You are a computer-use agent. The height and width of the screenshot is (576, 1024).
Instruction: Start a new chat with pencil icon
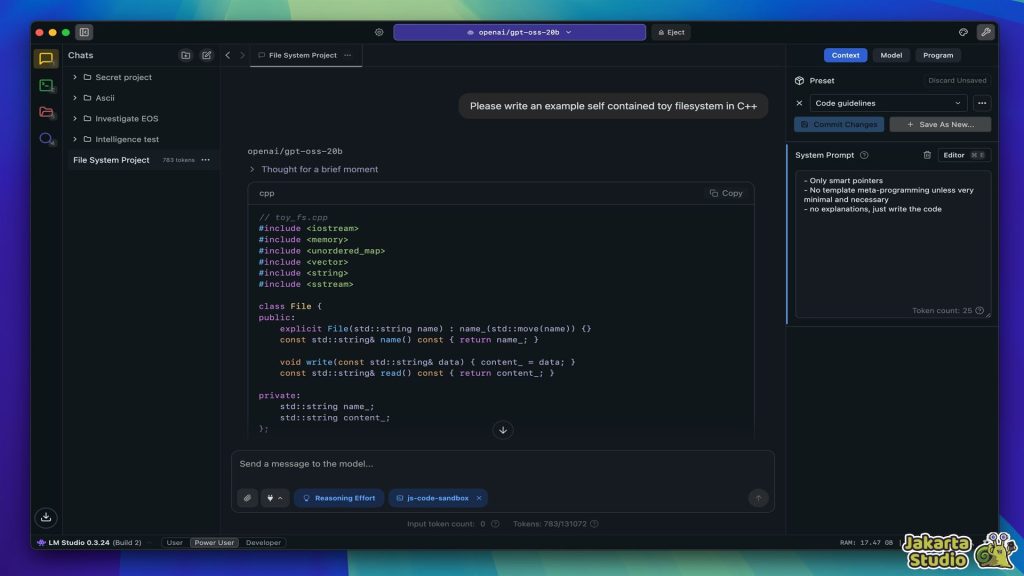(x=207, y=56)
